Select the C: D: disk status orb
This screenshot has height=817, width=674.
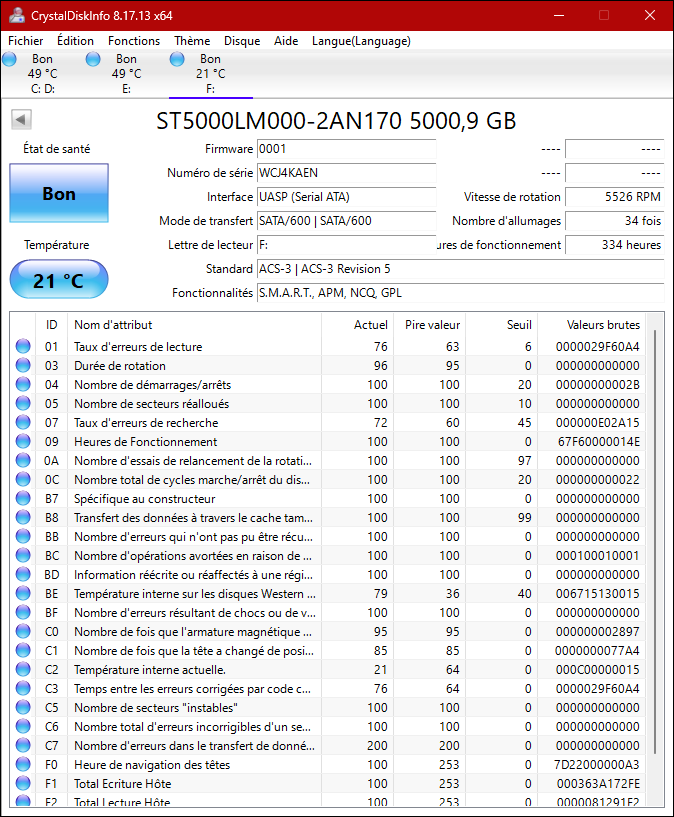(x=10, y=60)
